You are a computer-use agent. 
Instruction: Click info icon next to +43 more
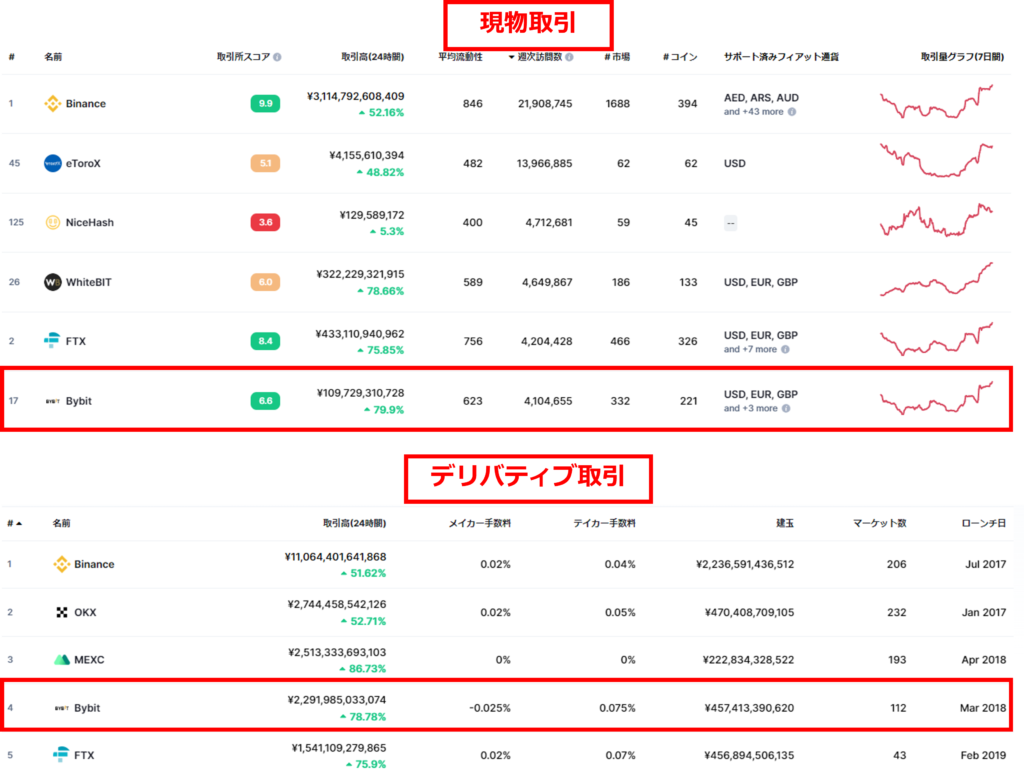pos(792,112)
